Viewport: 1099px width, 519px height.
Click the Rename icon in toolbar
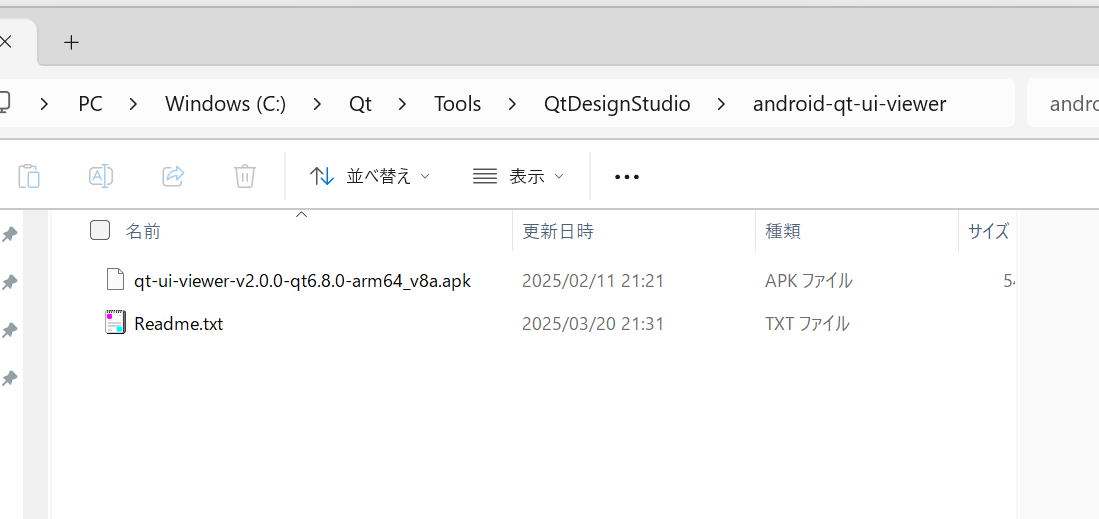click(x=102, y=176)
